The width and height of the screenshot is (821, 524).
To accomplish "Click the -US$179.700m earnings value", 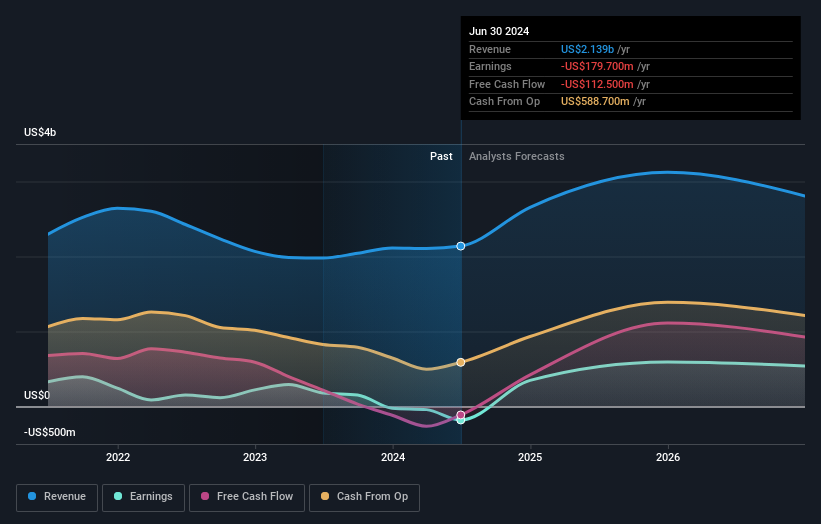I will (597, 66).
